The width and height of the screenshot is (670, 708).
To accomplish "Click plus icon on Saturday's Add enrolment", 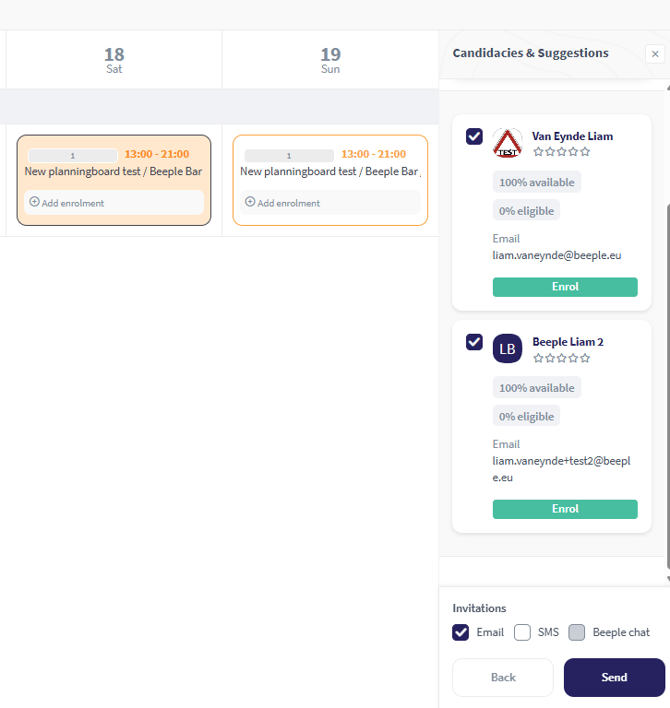I will click(x=34, y=202).
